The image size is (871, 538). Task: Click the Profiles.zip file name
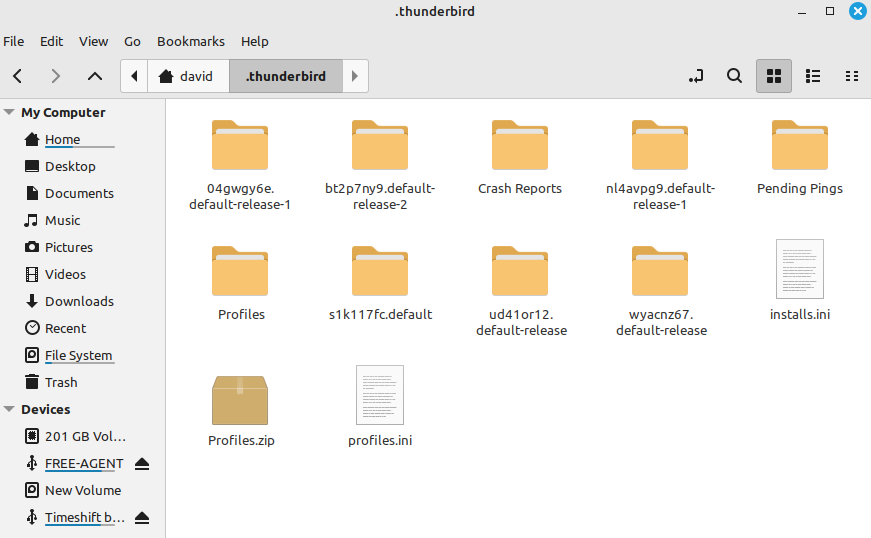click(241, 440)
